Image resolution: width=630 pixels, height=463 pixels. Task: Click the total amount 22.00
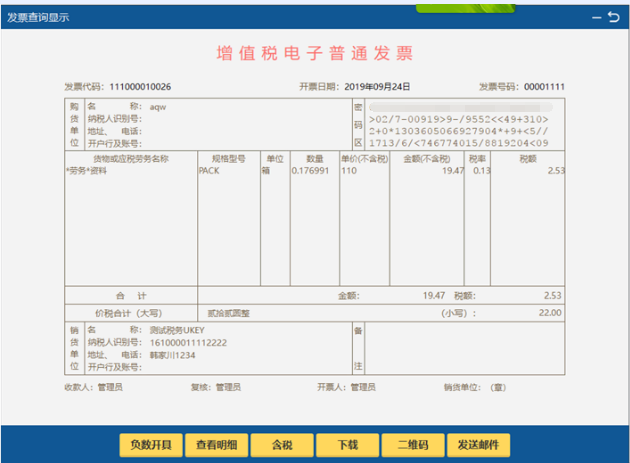click(550, 313)
